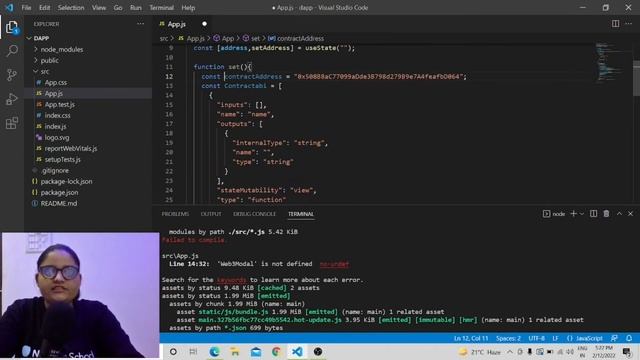Select the App.js editor tab
Viewport: 640px width, 360px height.
(x=176, y=24)
